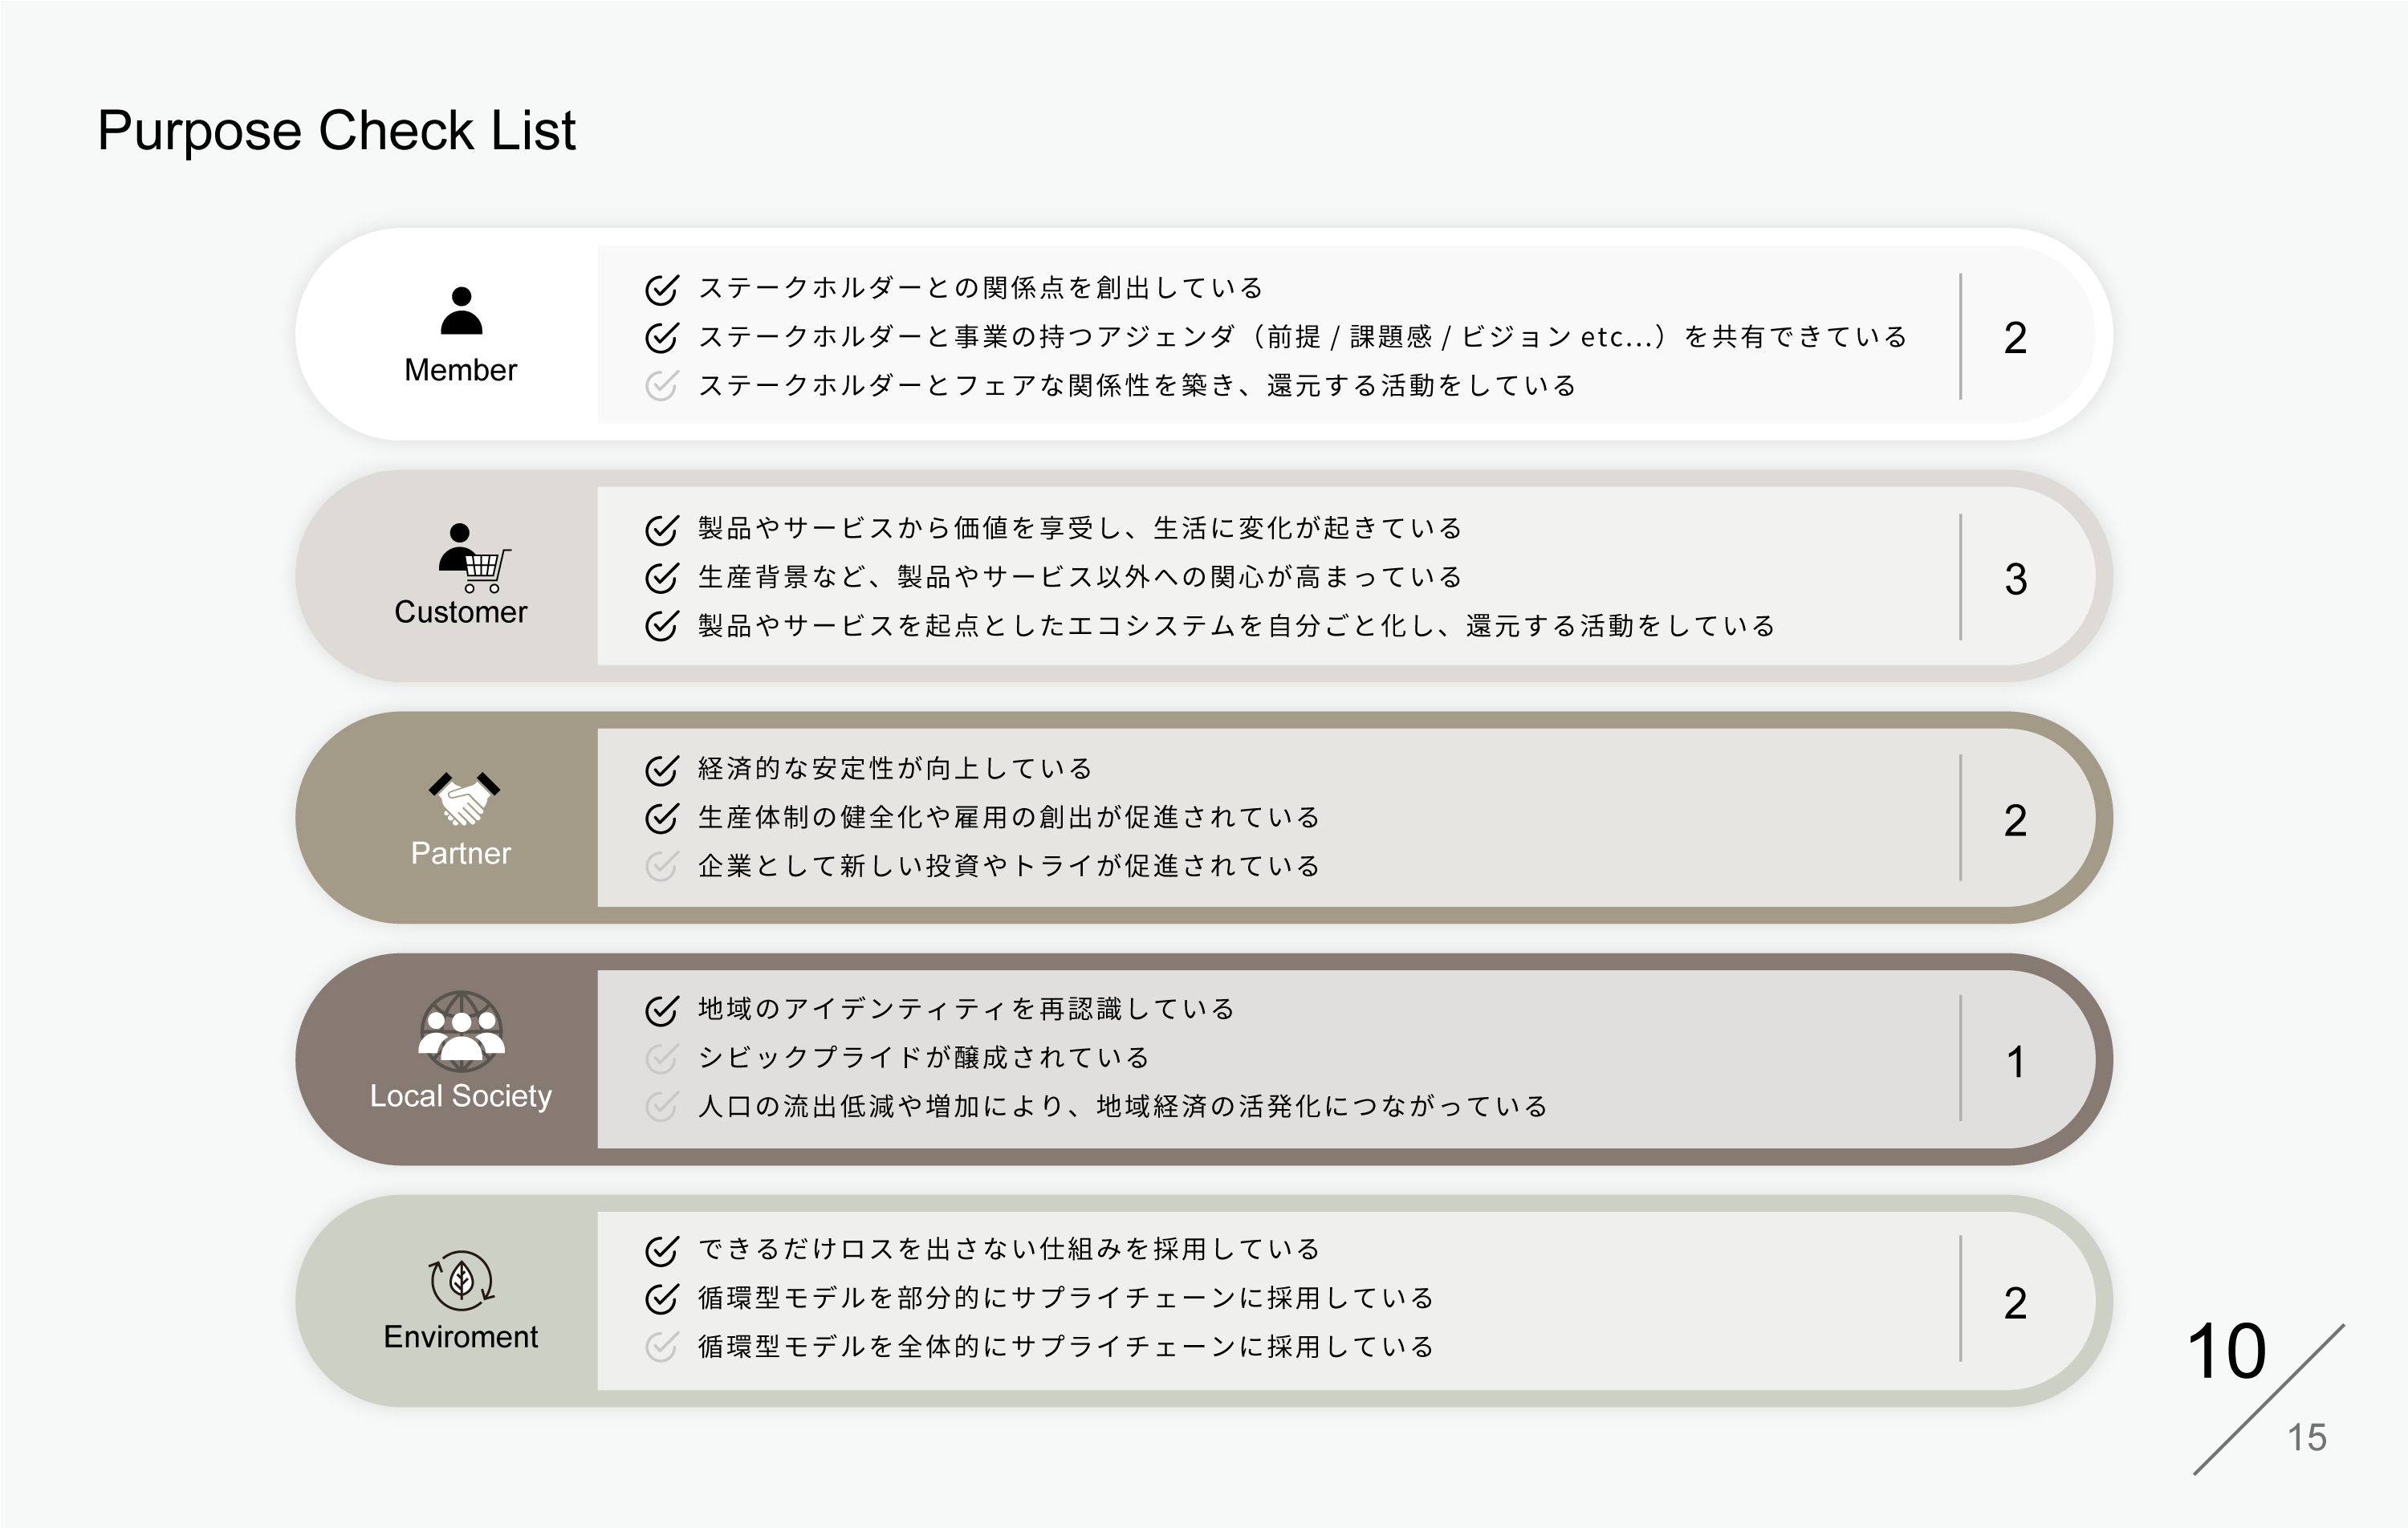2408x1528 pixels.
Task: Click the Member person icon
Action: click(461, 311)
